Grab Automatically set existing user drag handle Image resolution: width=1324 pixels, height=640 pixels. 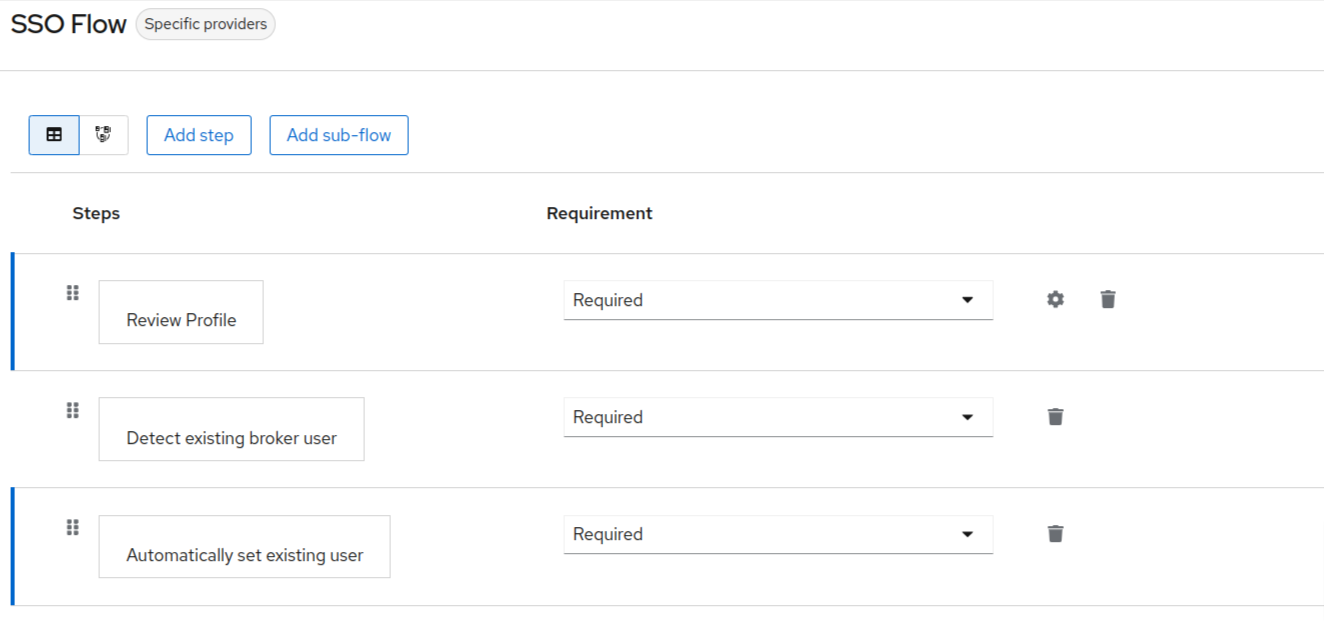point(73,527)
